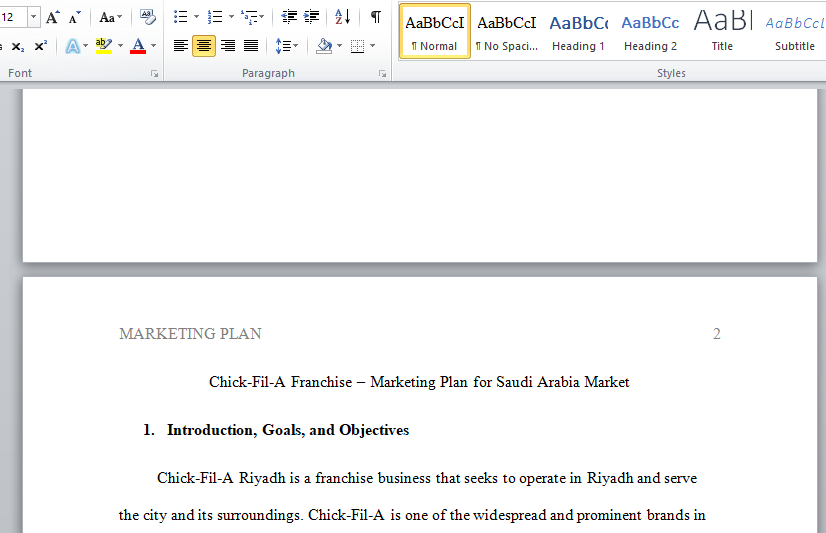This screenshot has width=826, height=533.
Task: Open highlight color dropdown arrow
Action: tap(121, 46)
